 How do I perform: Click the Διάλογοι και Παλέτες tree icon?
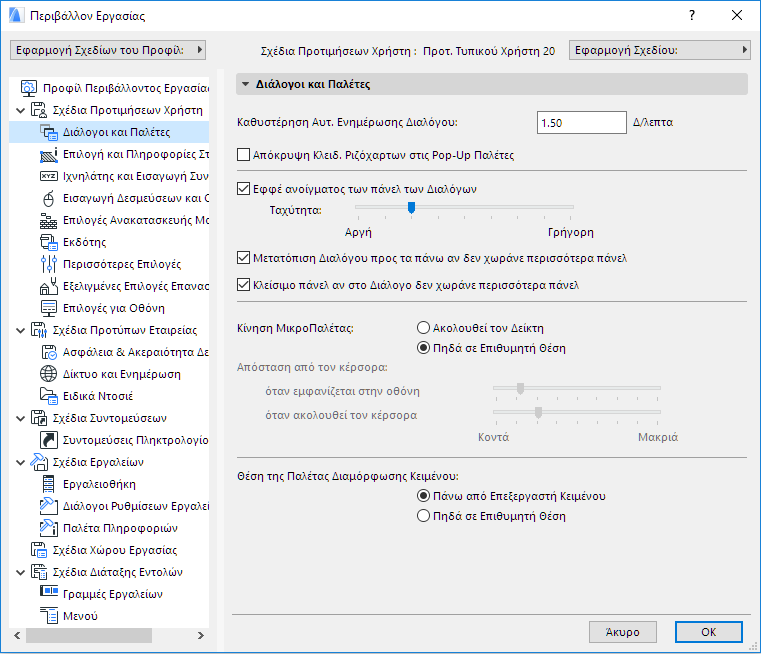pos(49,132)
